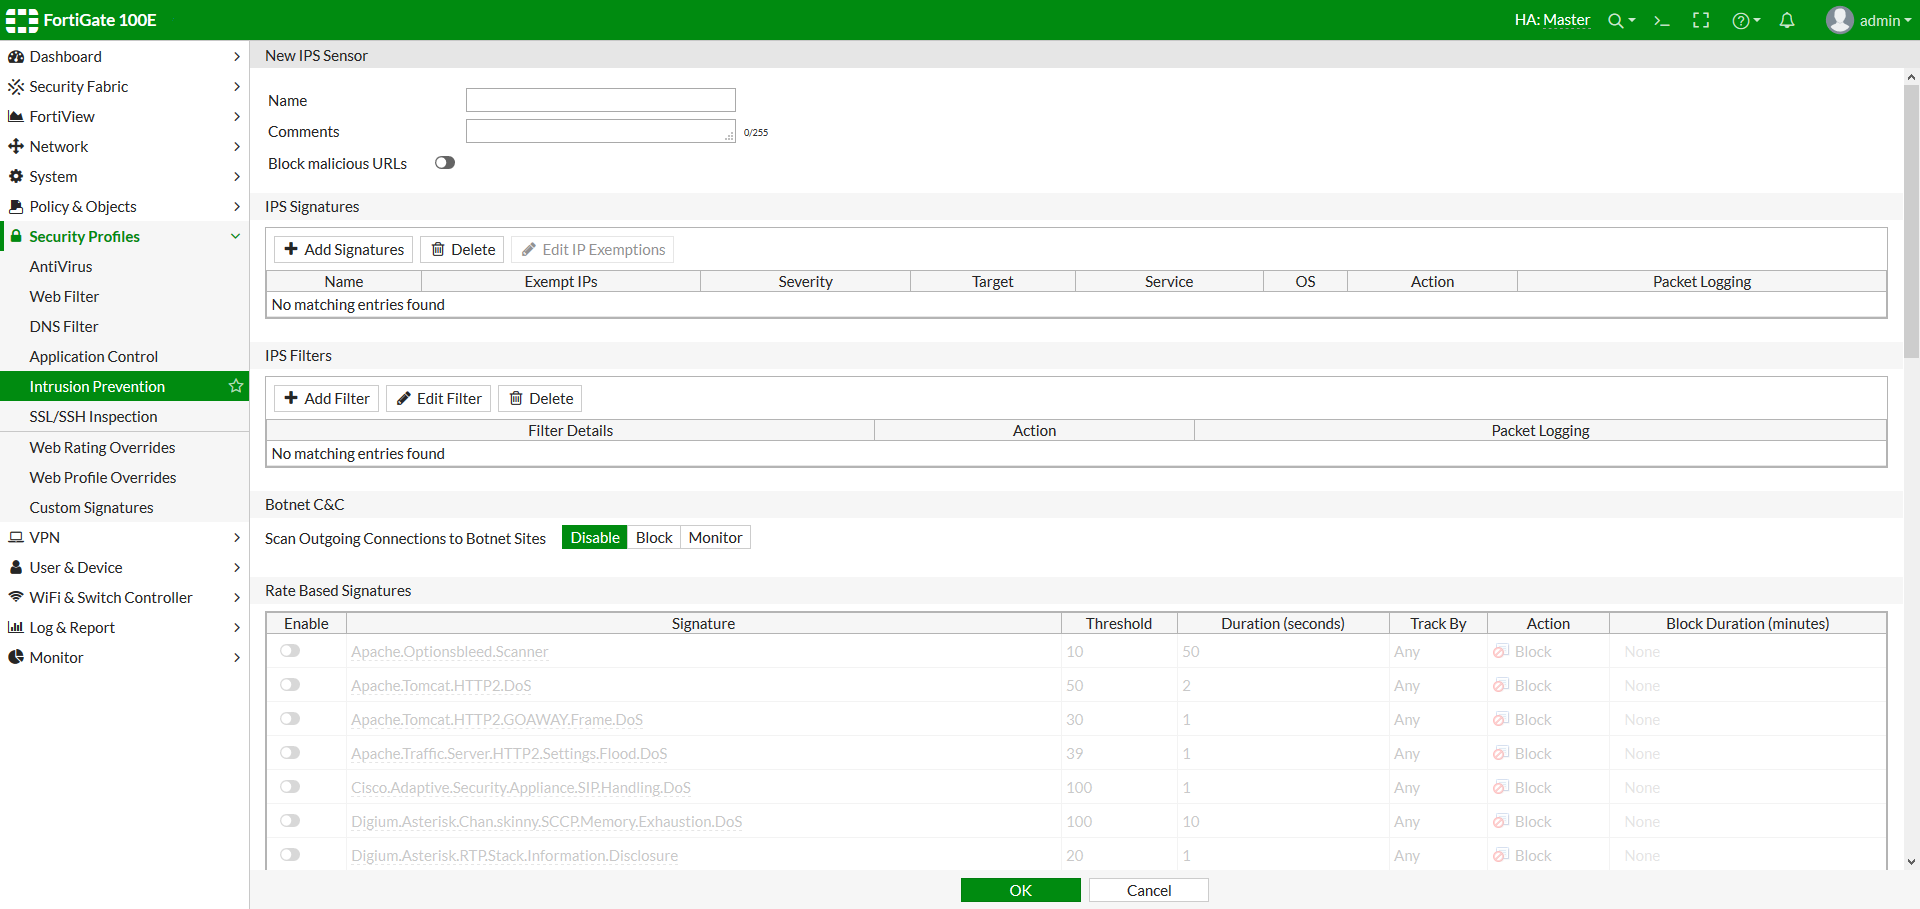
Task: Click the FortiView chart icon
Action: 16,117
